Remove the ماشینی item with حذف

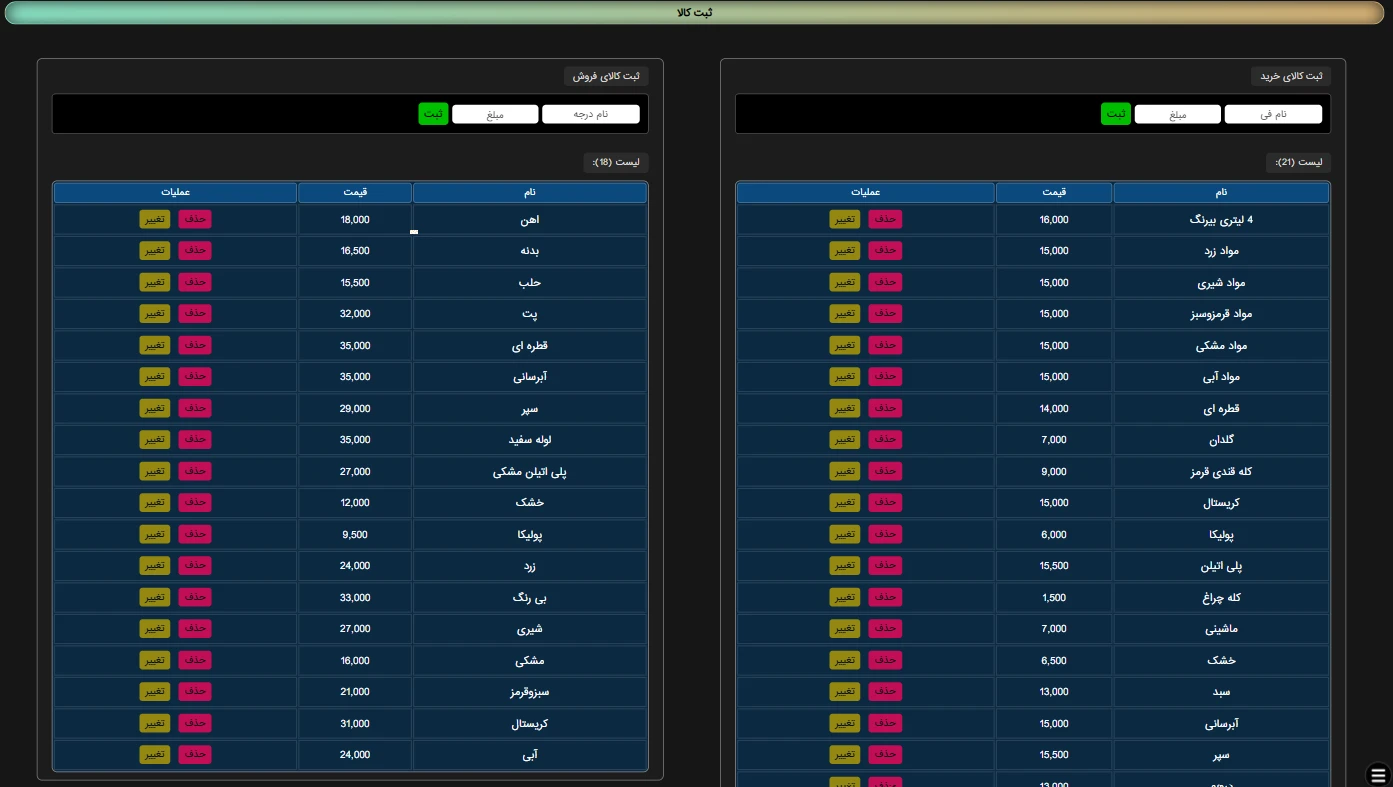[x=885, y=628]
